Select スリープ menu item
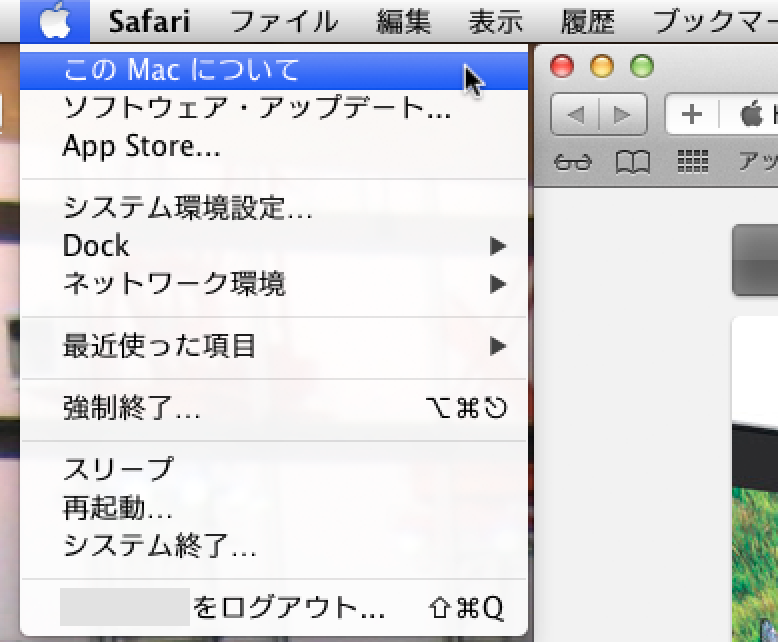 coord(273,469)
